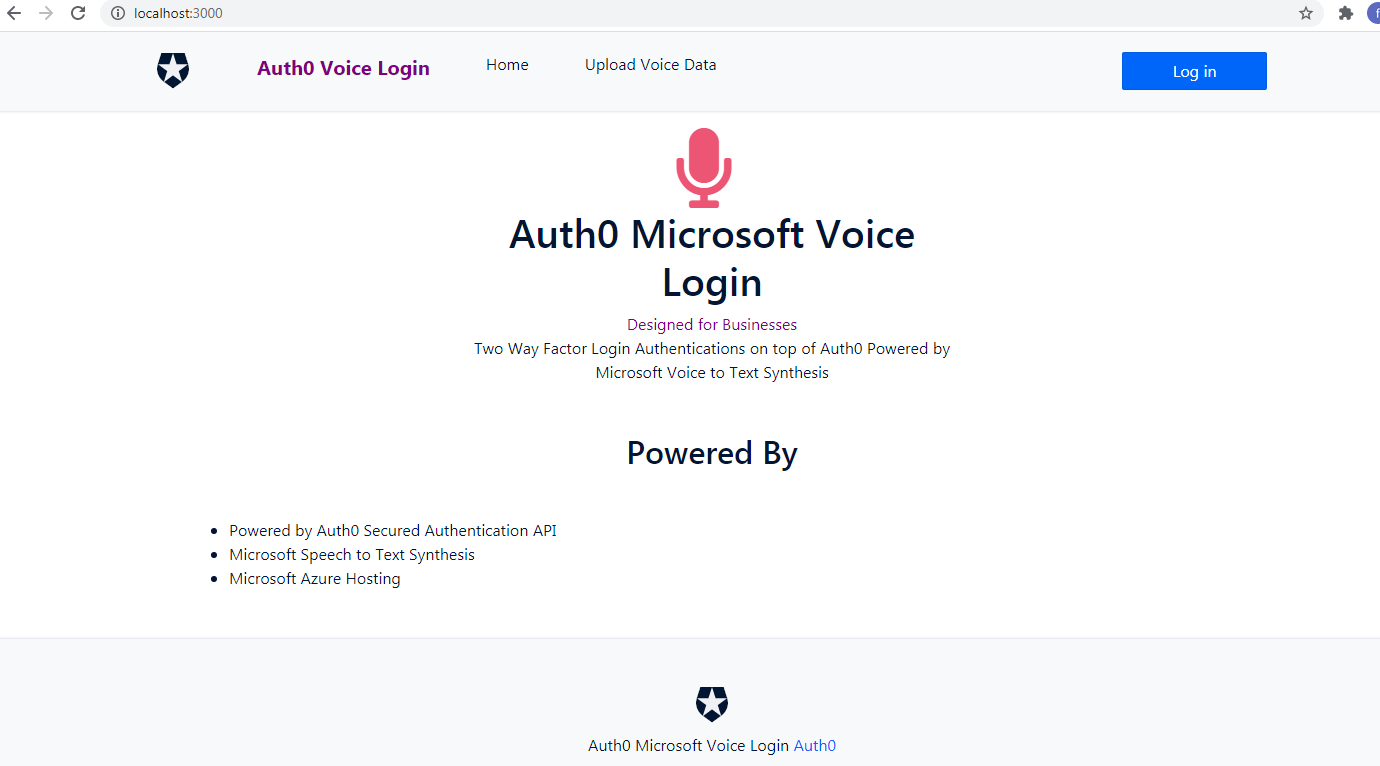
Task: Click the Designed for Businesses text
Action: 712,324
